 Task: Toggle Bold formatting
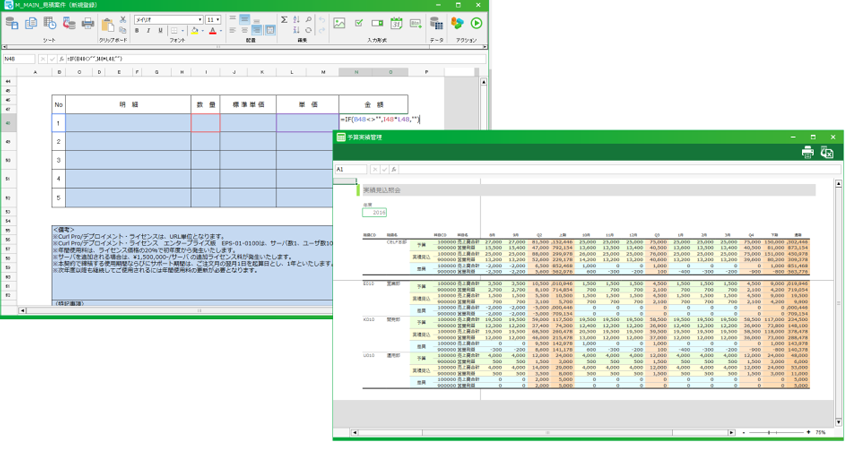137,31
